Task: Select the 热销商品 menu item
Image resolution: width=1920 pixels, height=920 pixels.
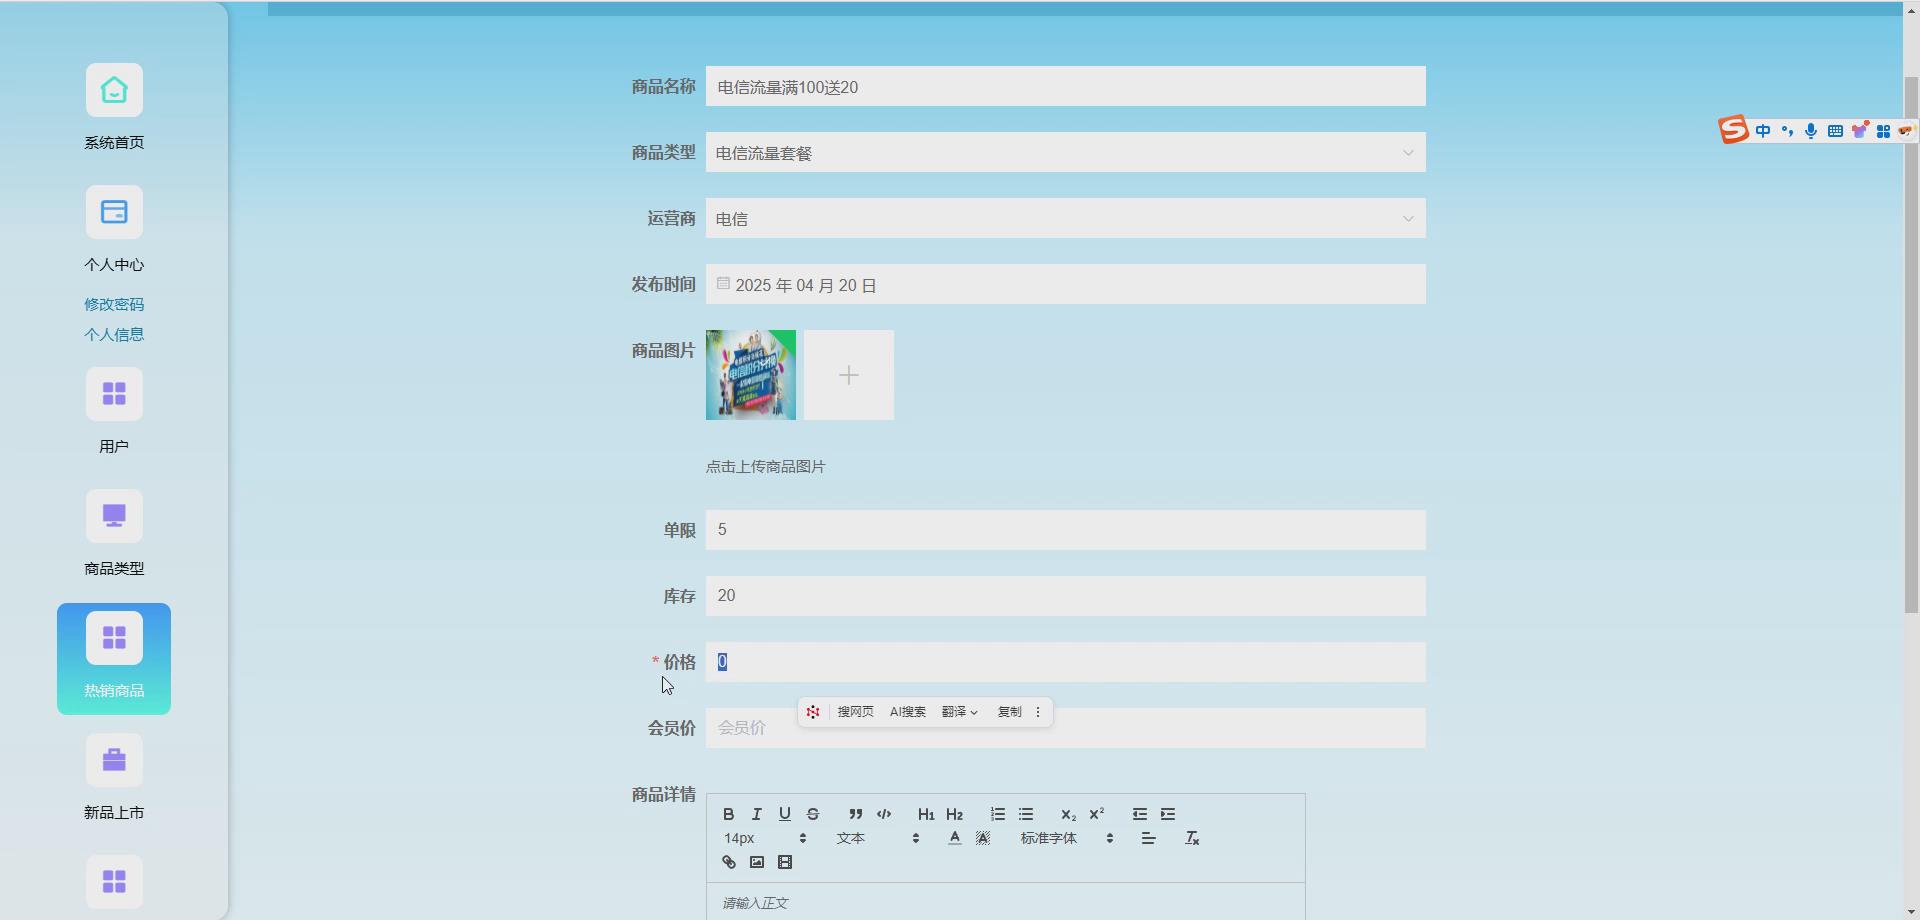Action: coord(114,659)
